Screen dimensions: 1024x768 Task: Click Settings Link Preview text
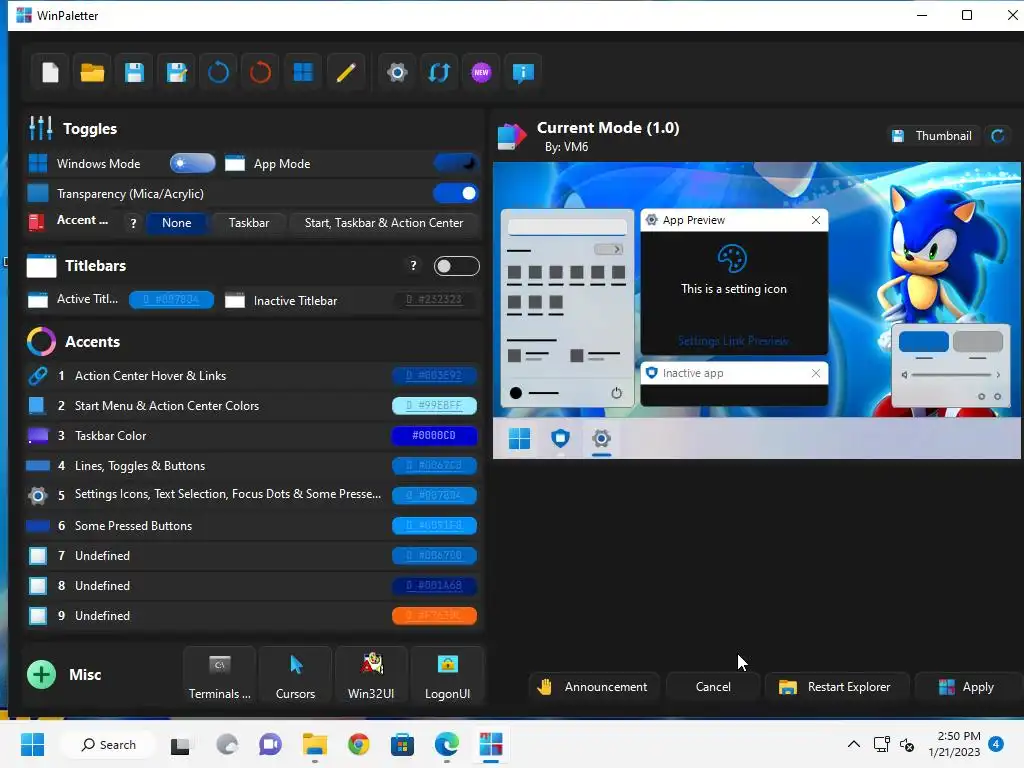point(733,341)
